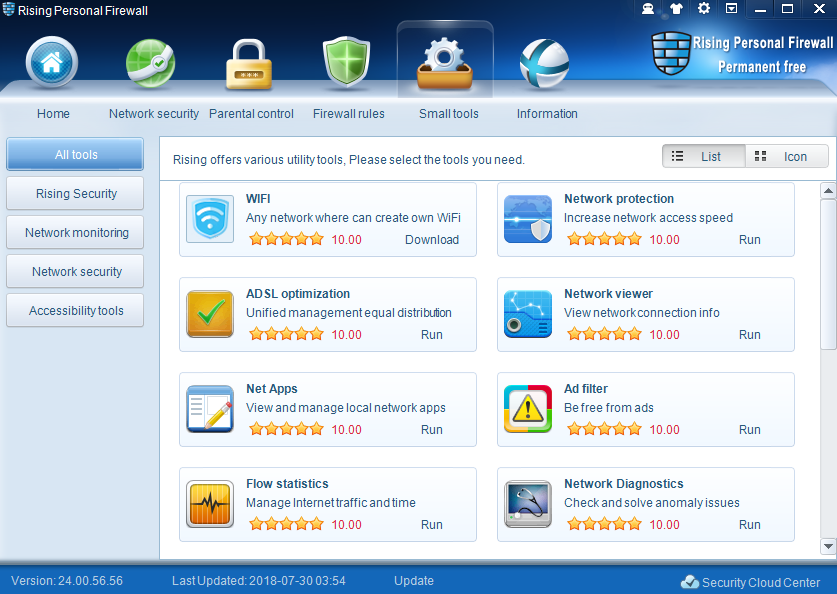Click the 'Permanent free' banner text
The height and width of the screenshot is (594, 837).
[x=762, y=67]
